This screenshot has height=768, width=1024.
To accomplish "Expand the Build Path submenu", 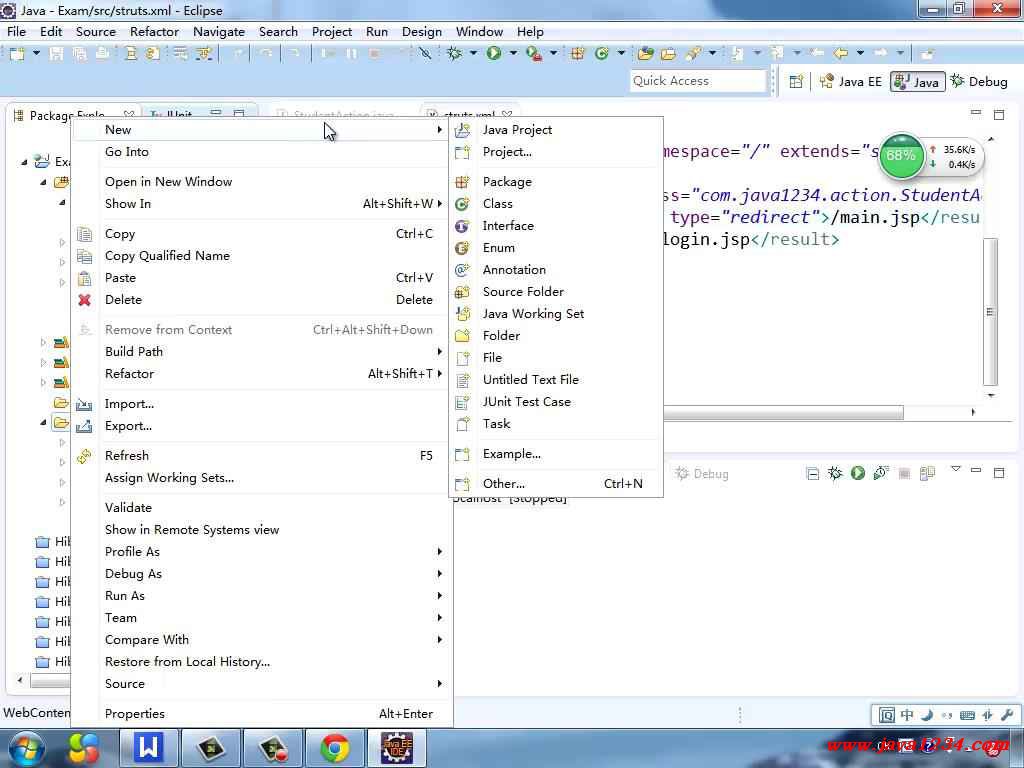I will click(x=261, y=351).
